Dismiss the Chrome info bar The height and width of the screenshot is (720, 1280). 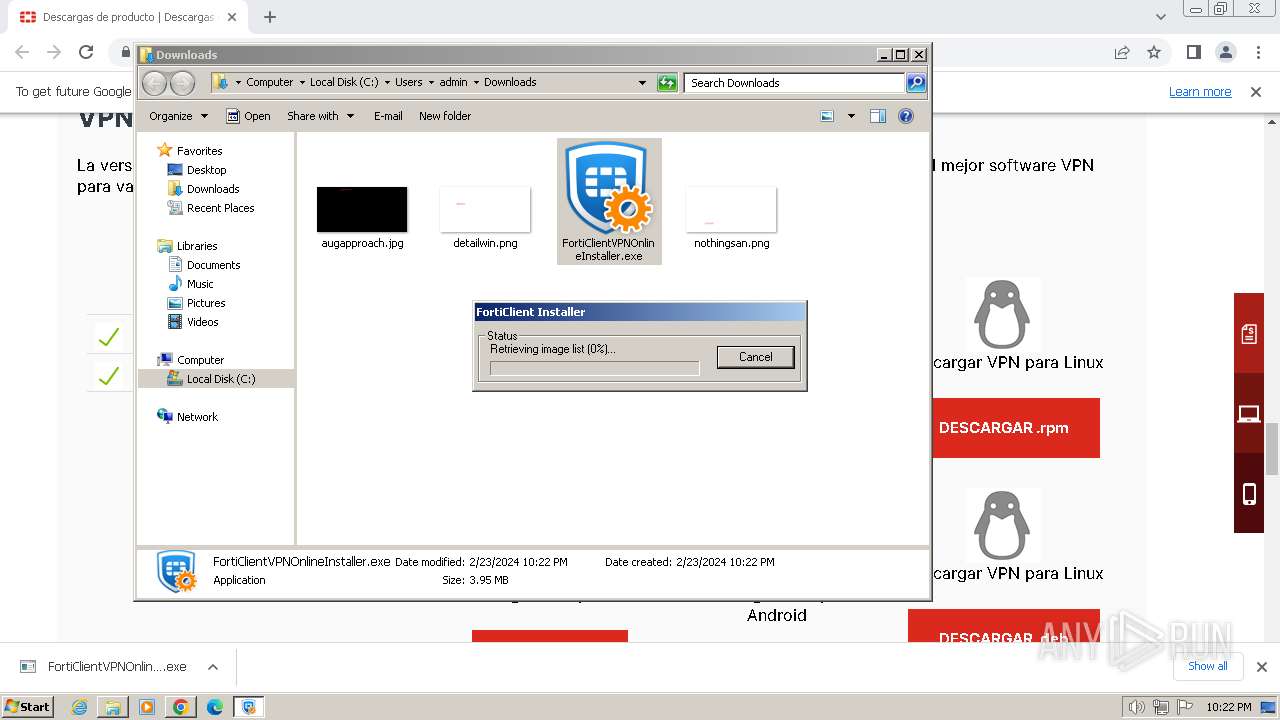pos(1256,91)
